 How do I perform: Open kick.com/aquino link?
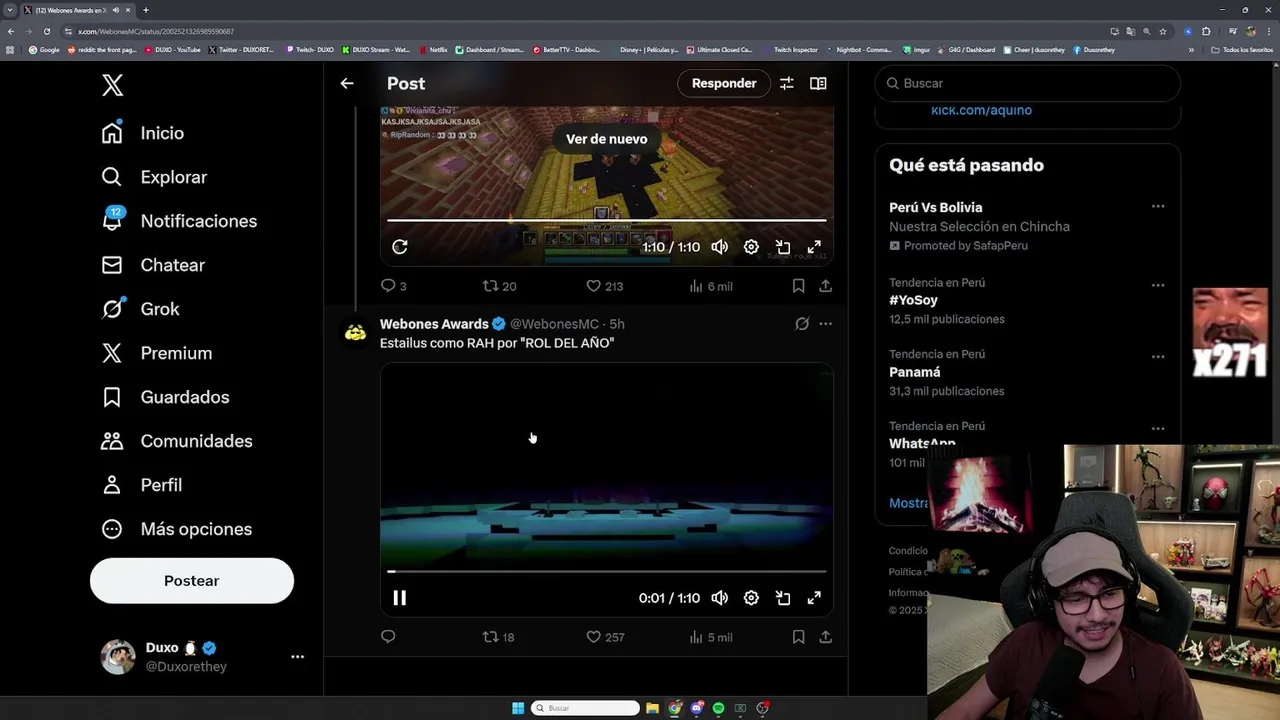tap(981, 110)
